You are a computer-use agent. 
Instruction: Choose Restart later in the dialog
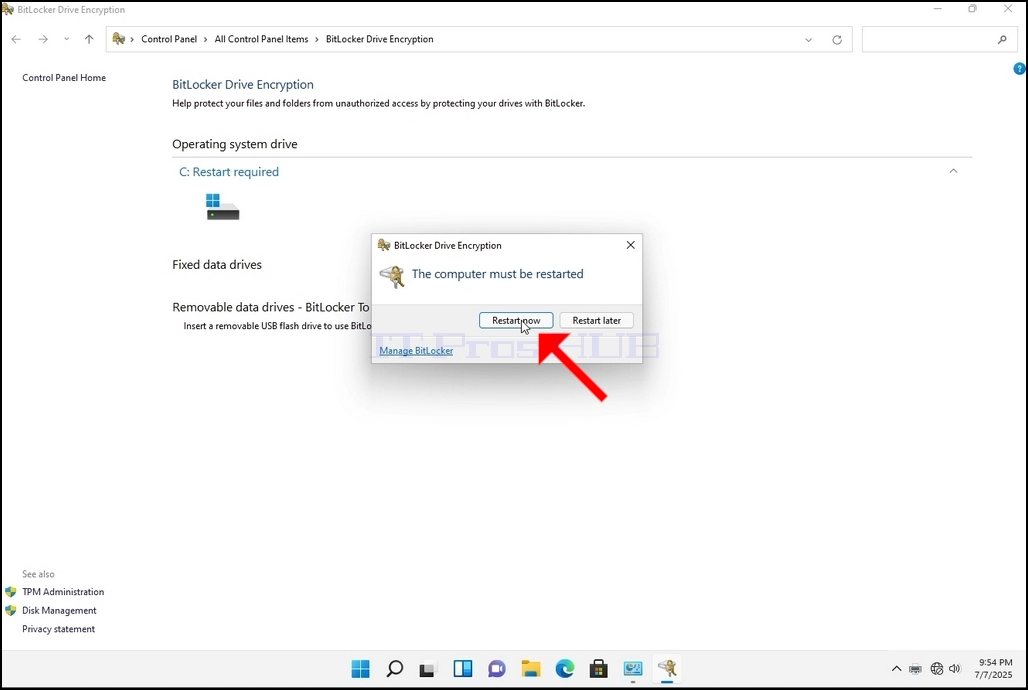596,320
